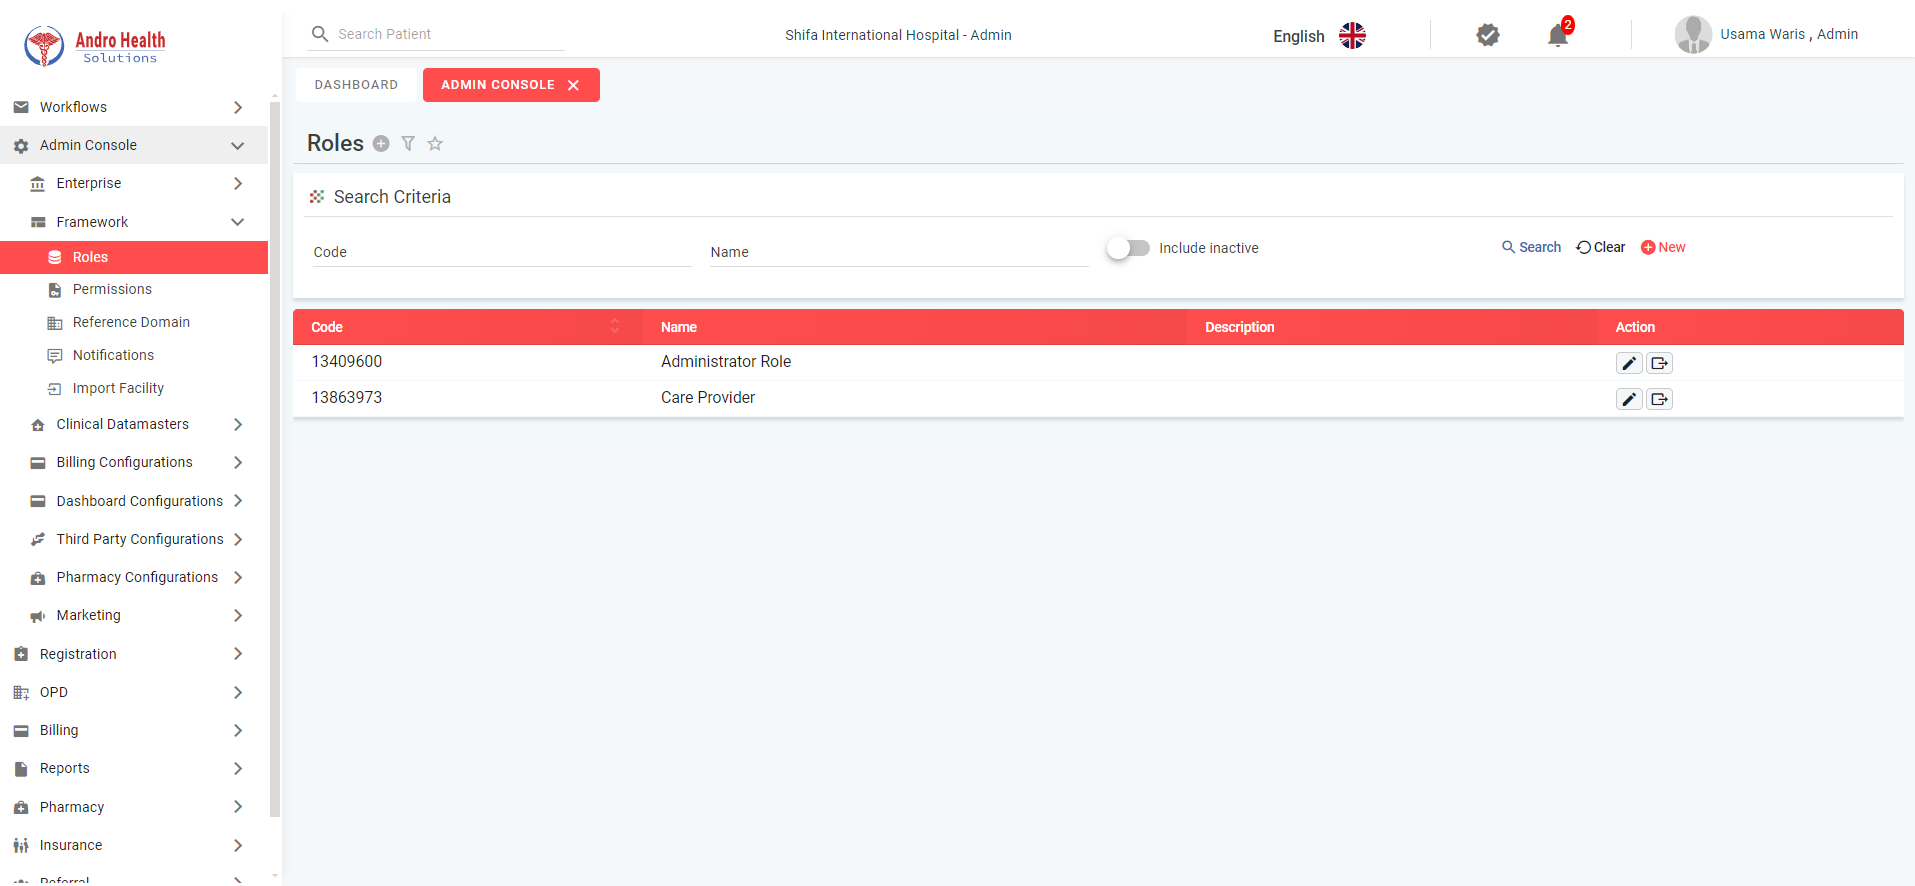Screen dimensions: 1915x886
Task: Click the export icon for Care Provider row
Action: point(1660,399)
